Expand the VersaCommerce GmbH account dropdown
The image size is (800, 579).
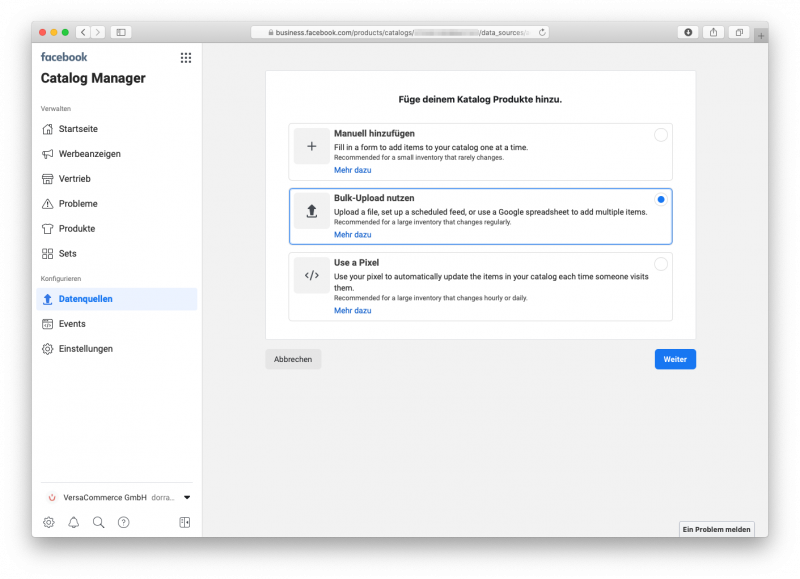tap(187, 497)
